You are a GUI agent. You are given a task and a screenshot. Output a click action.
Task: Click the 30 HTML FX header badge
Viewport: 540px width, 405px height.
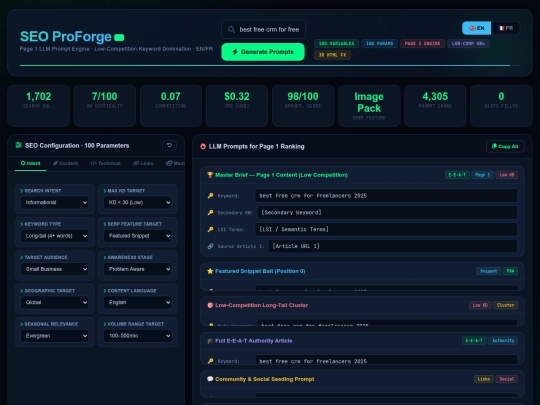tap(332, 55)
